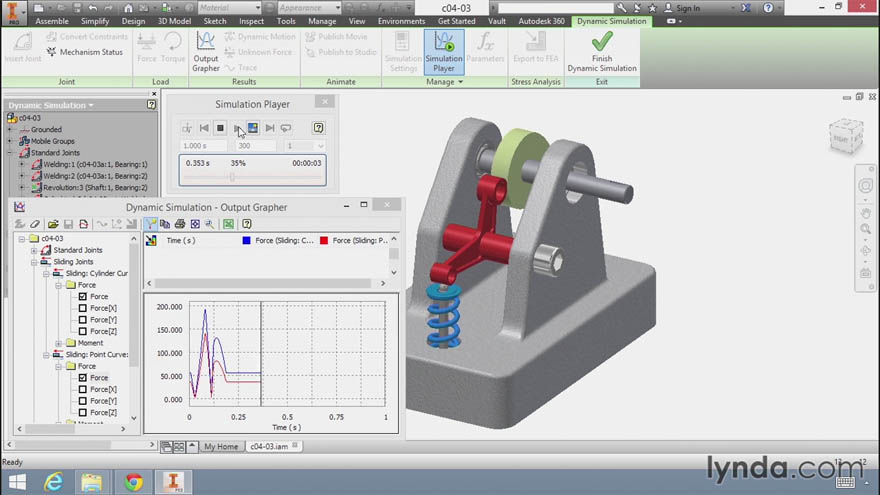Open the Autodesk 360 ribbon tab
The width and height of the screenshot is (880, 495).
point(541,21)
